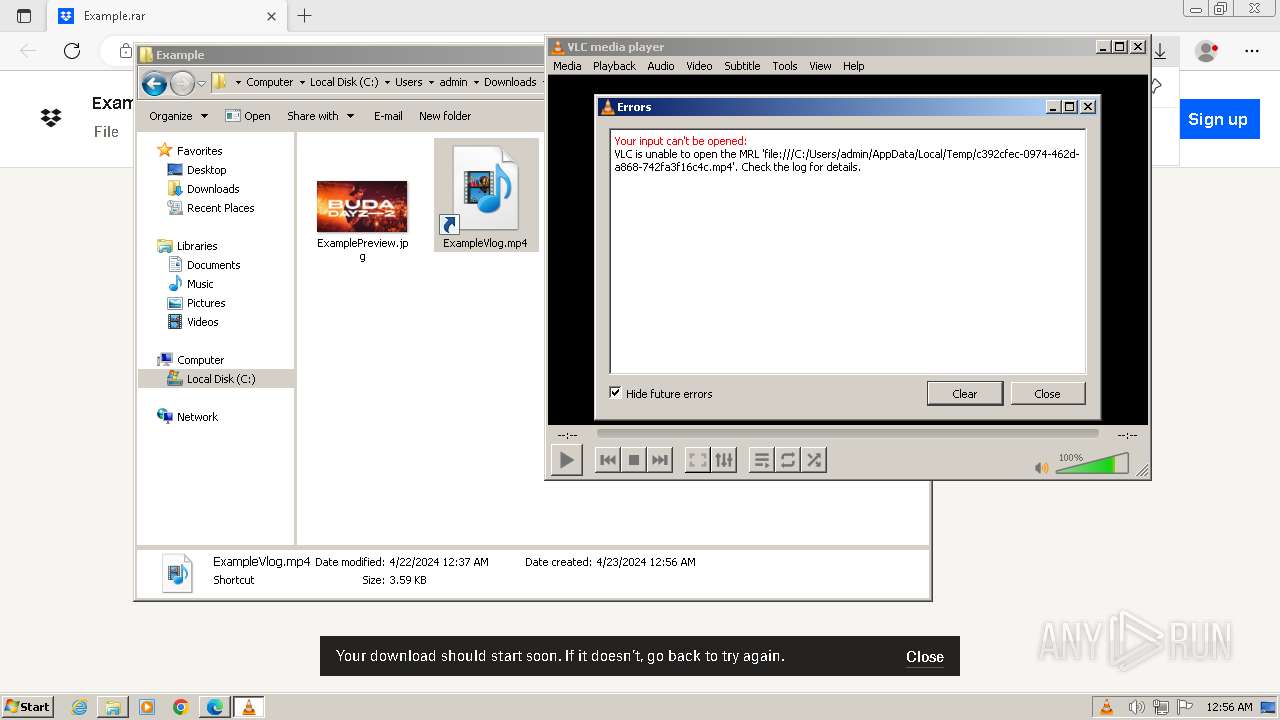Open the VLC Video menu

pyautogui.click(x=699, y=66)
